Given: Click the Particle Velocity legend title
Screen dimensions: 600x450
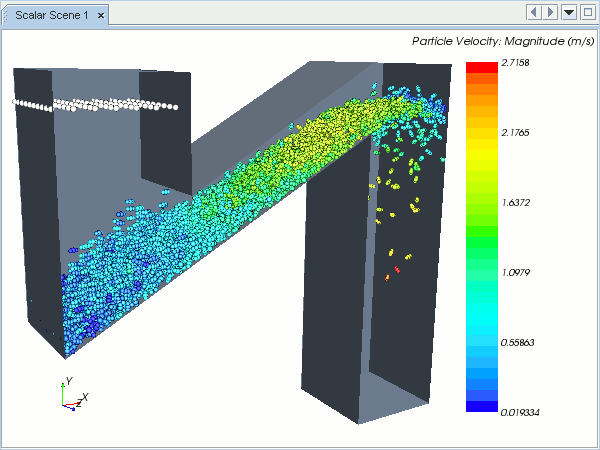Looking at the screenshot, I should pos(503,41).
